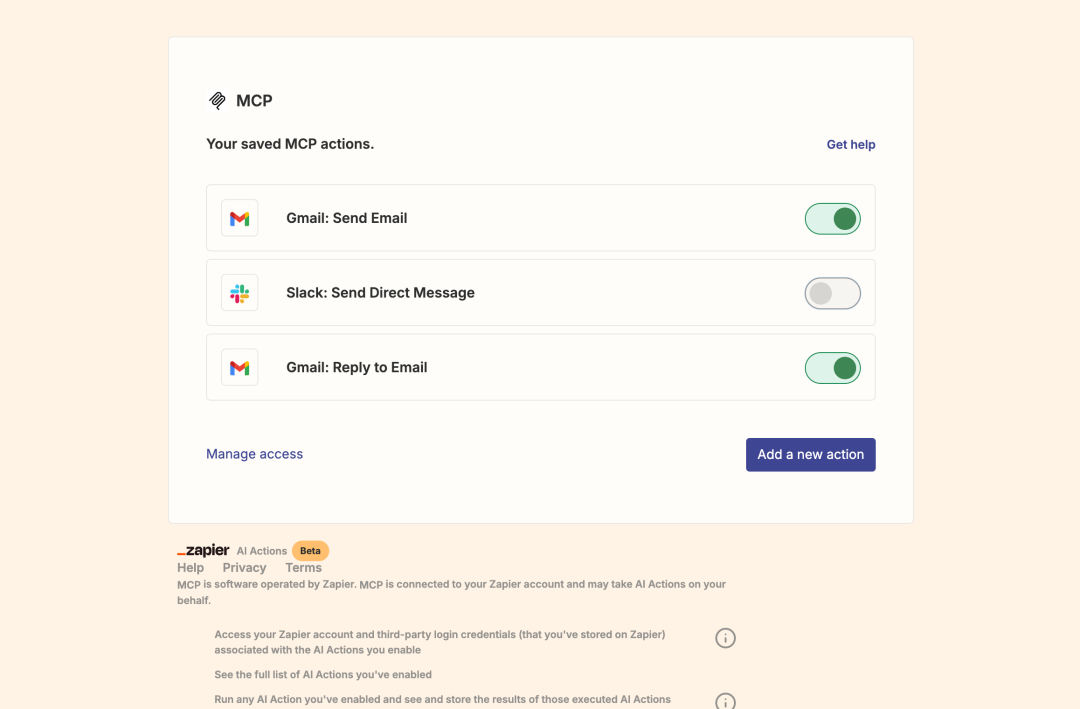Enable the Slack: Send Direct Message action

tap(832, 293)
